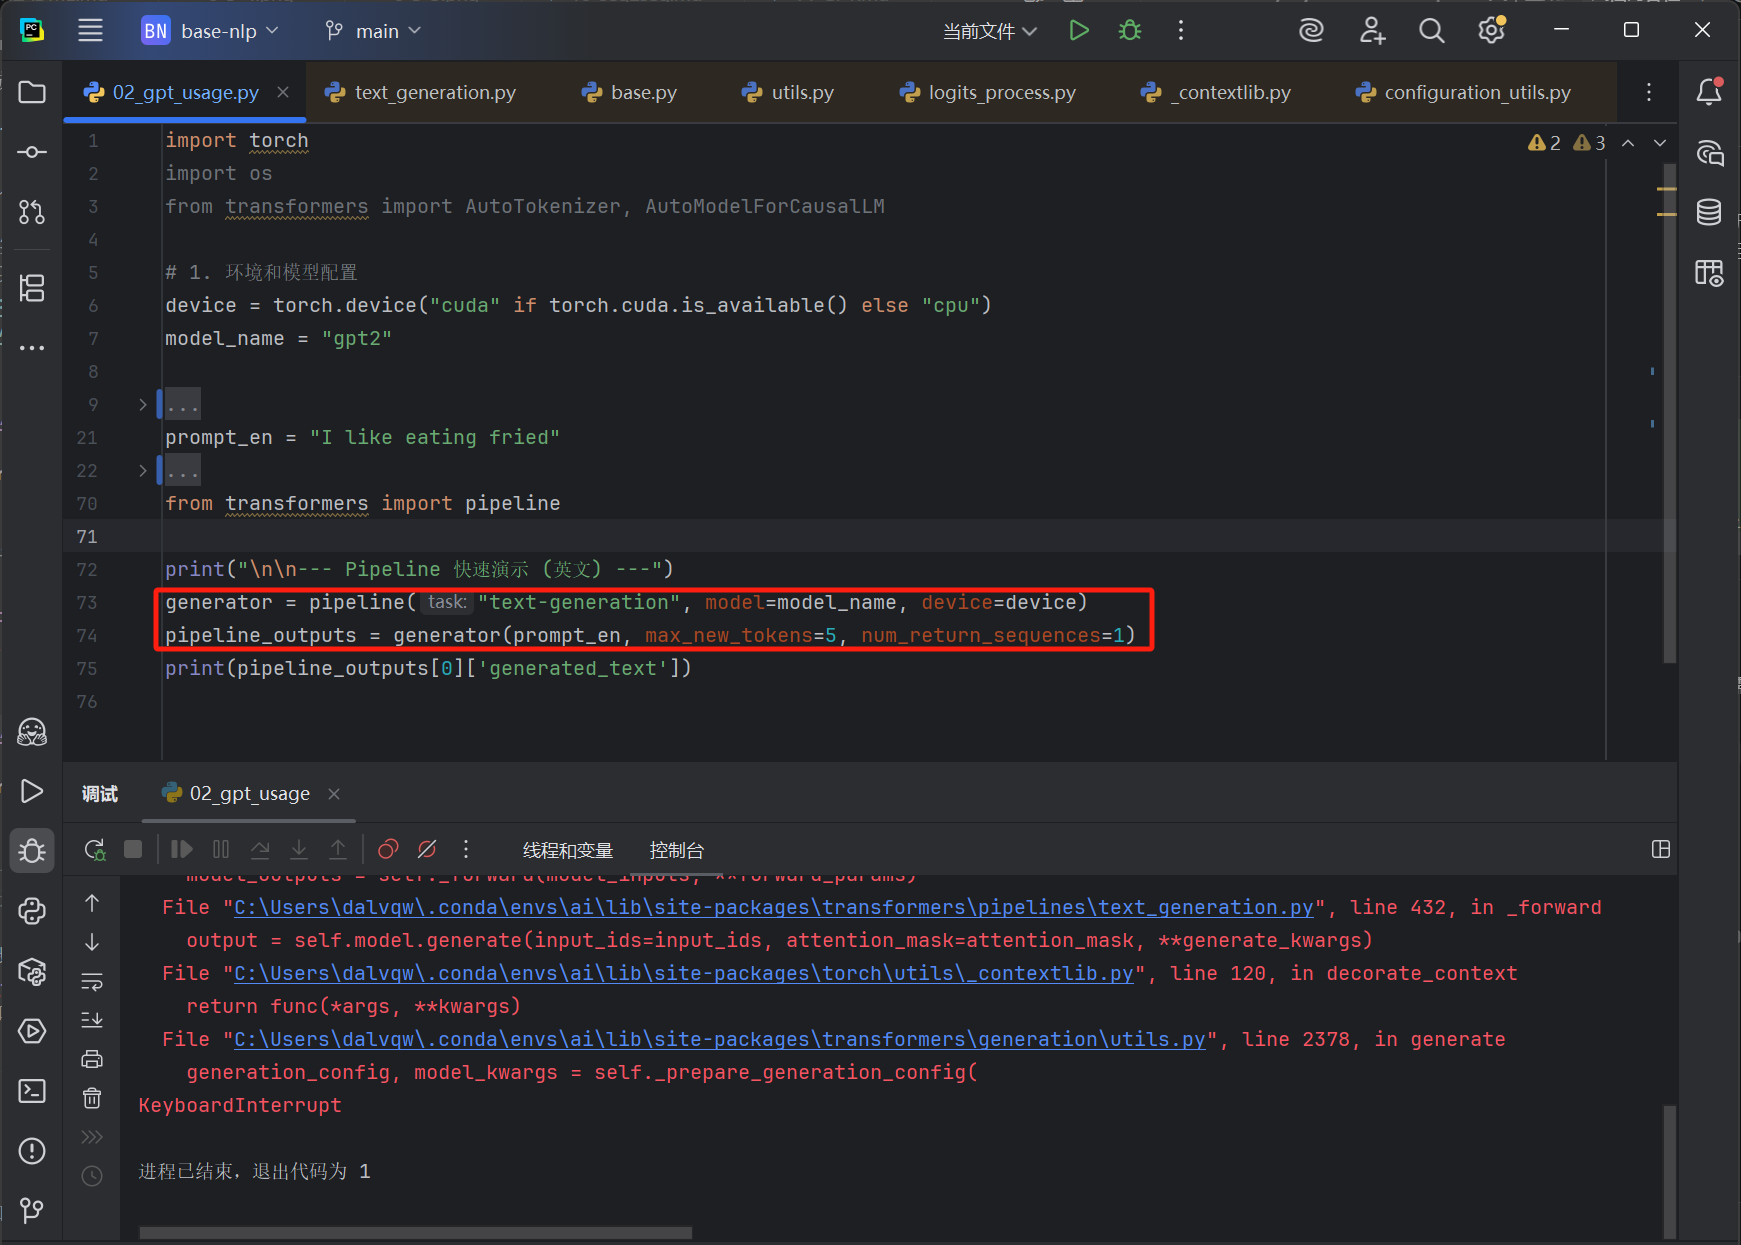The image size is (1741, 1245).
Task: Open the text_generation.py traceback link
Action: [773, 907]
